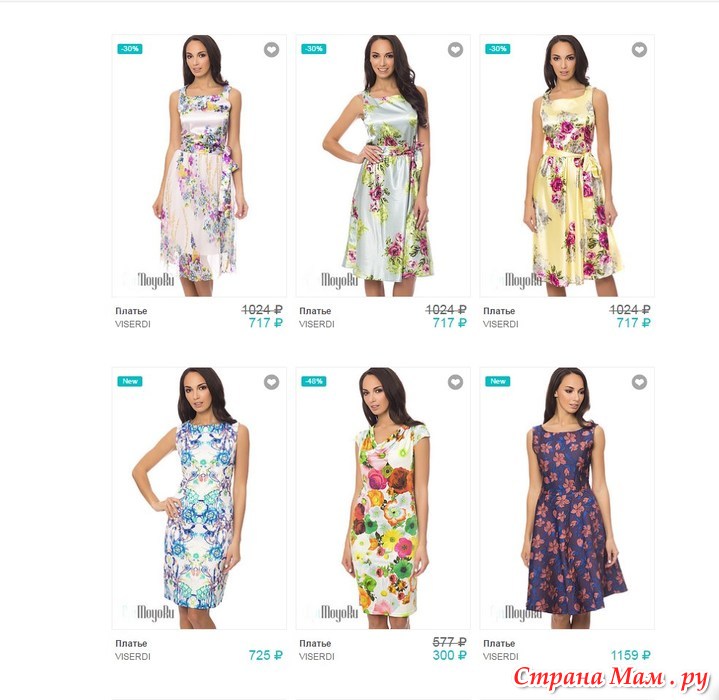
Task: Open the light-blue satin dress photo
Action: 383,165
